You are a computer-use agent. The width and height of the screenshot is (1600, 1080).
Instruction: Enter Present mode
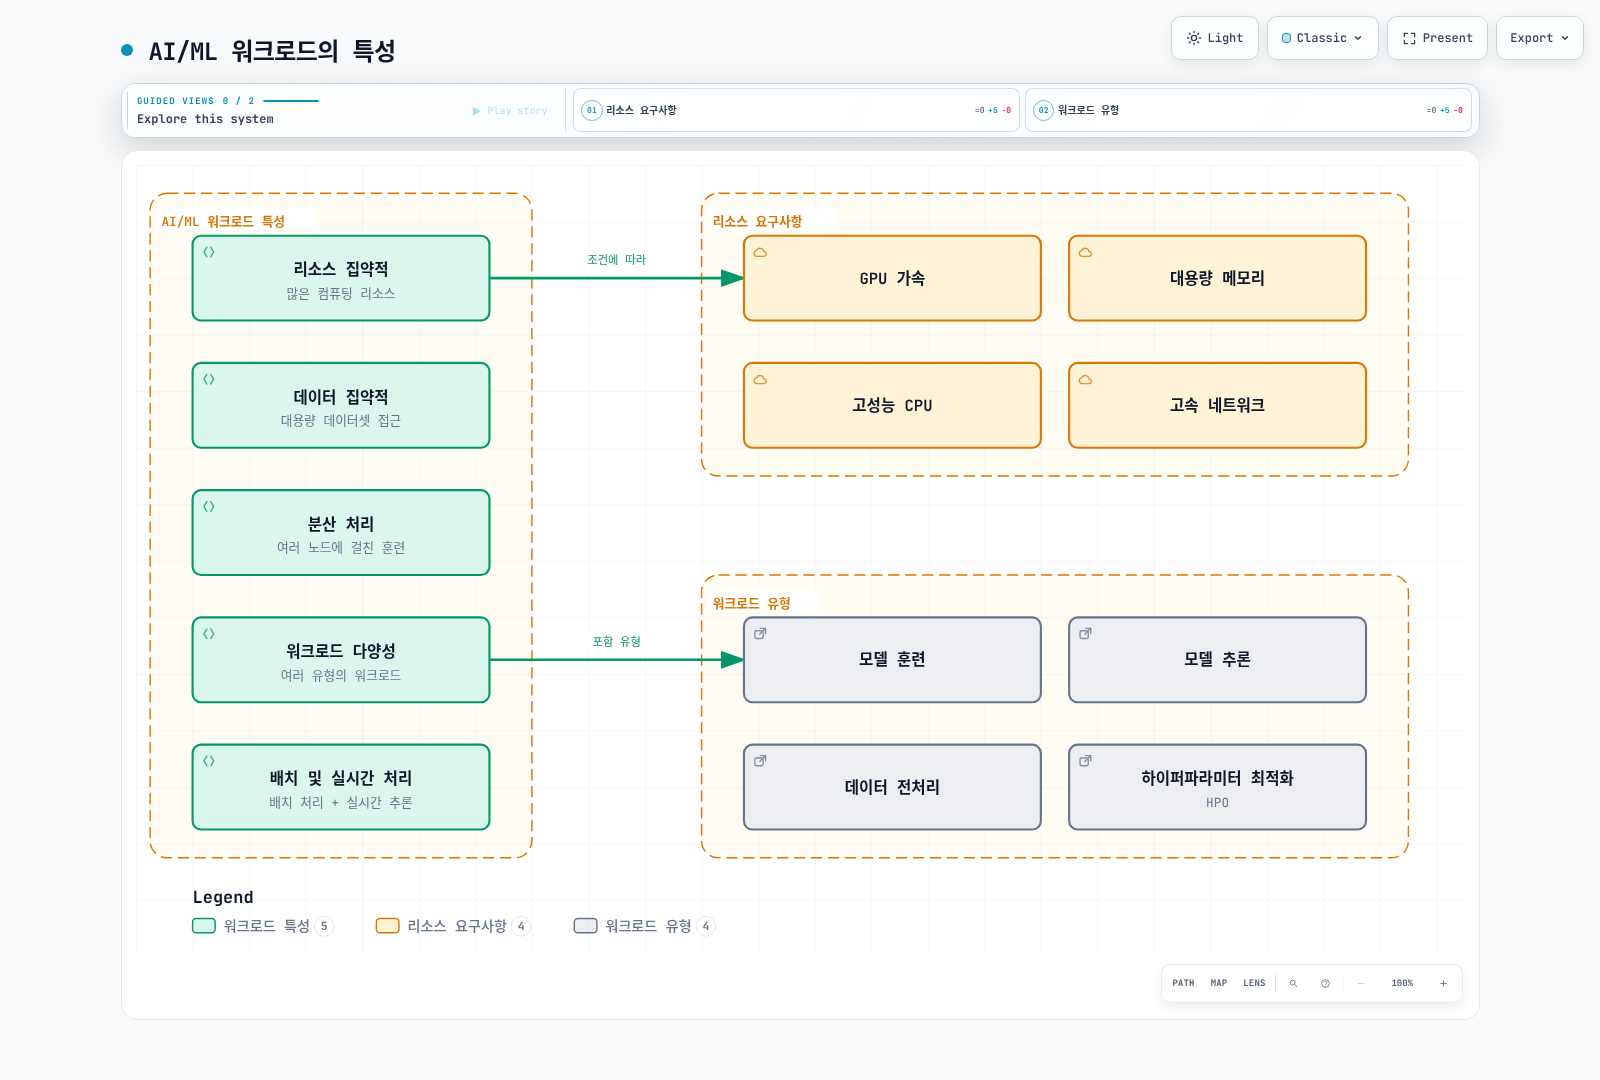(x=1437, y=38)
